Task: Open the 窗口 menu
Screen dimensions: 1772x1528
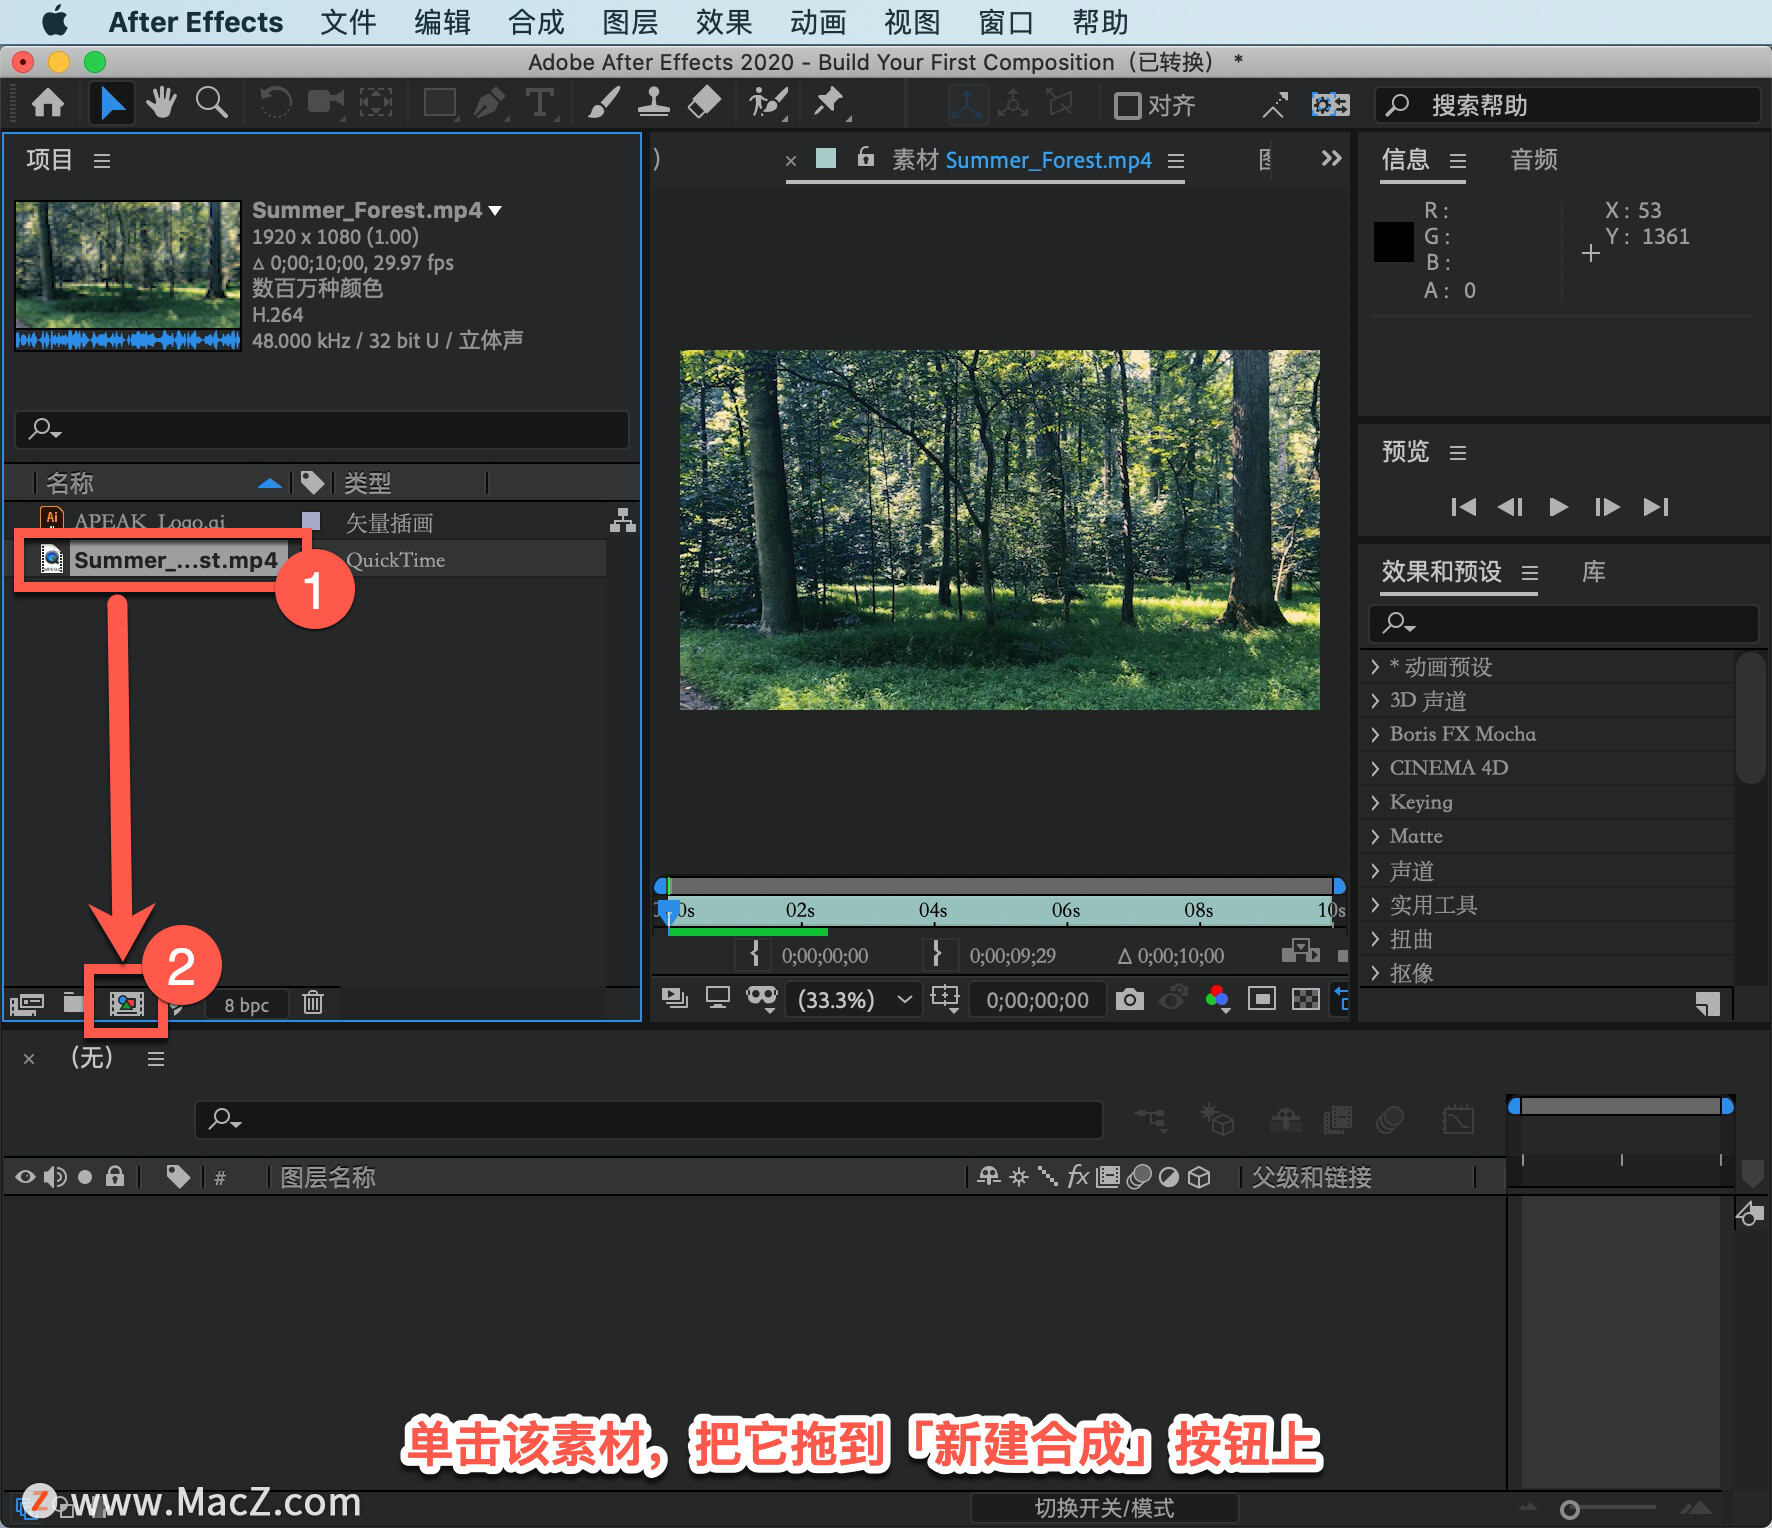Action: tap(1006, 22)
